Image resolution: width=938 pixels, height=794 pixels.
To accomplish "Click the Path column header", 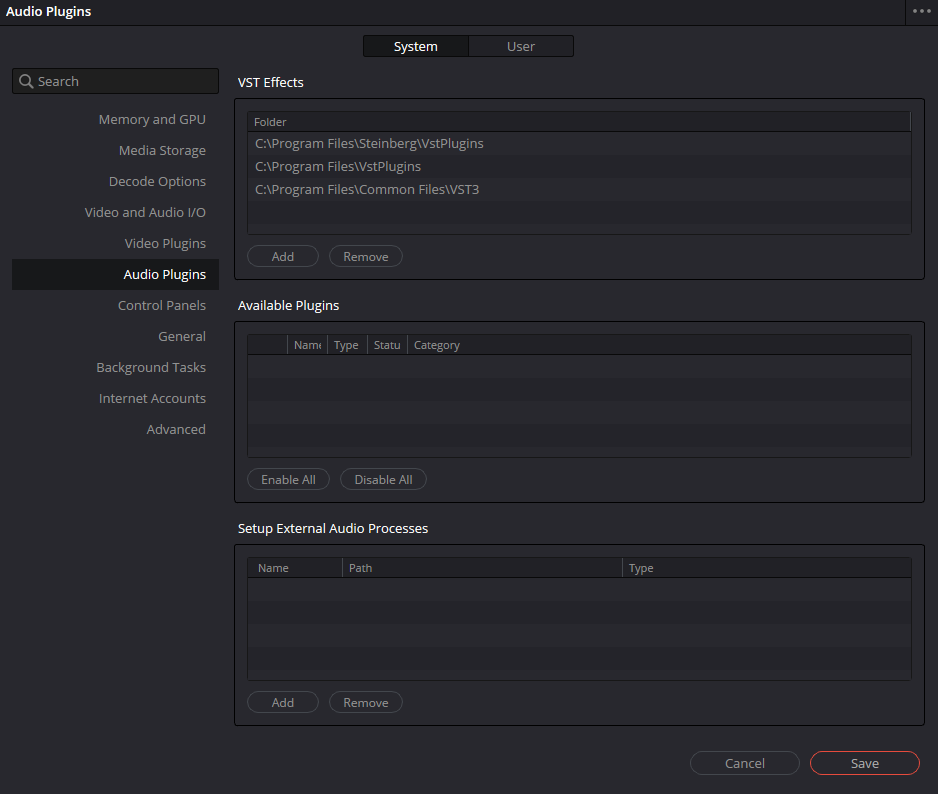I will 482,568.
